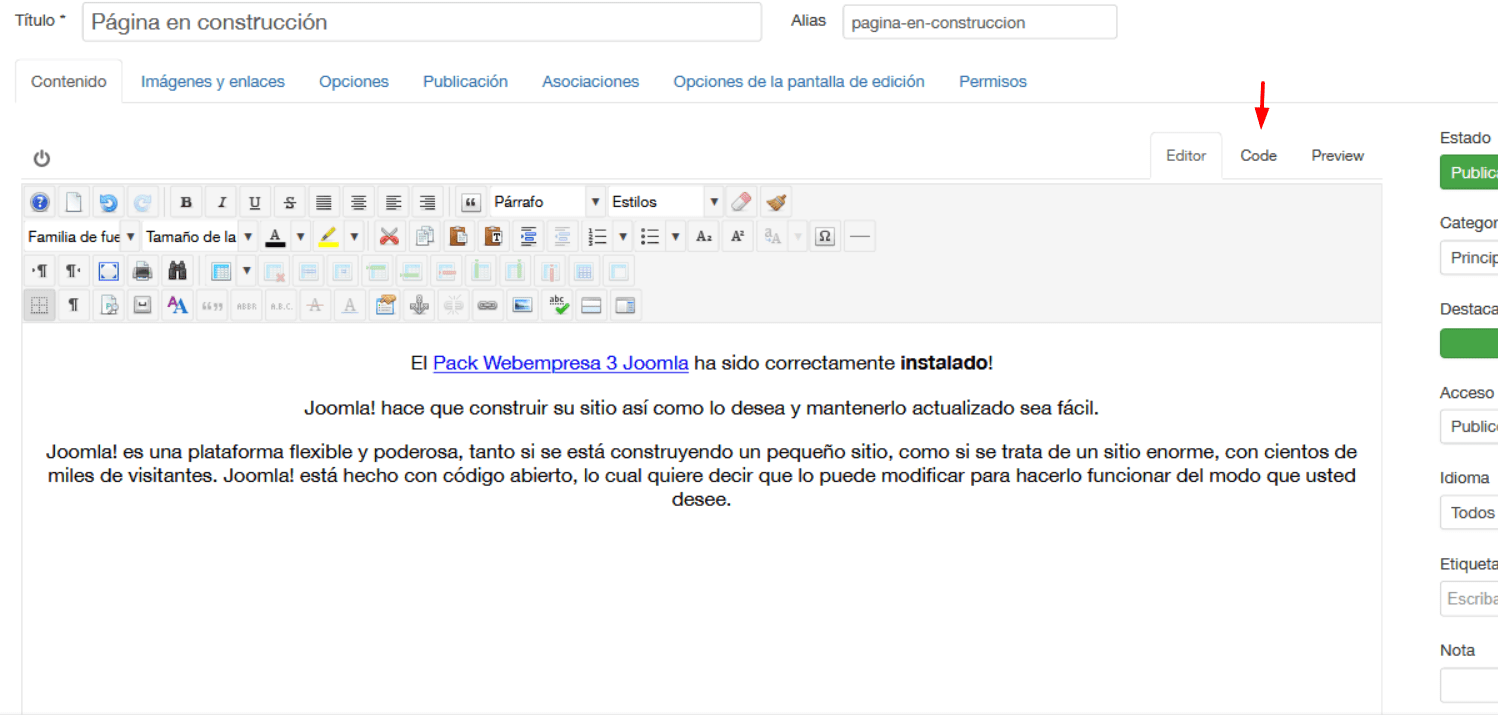Toggle show blocks pilcrow button

click(74, 306)
